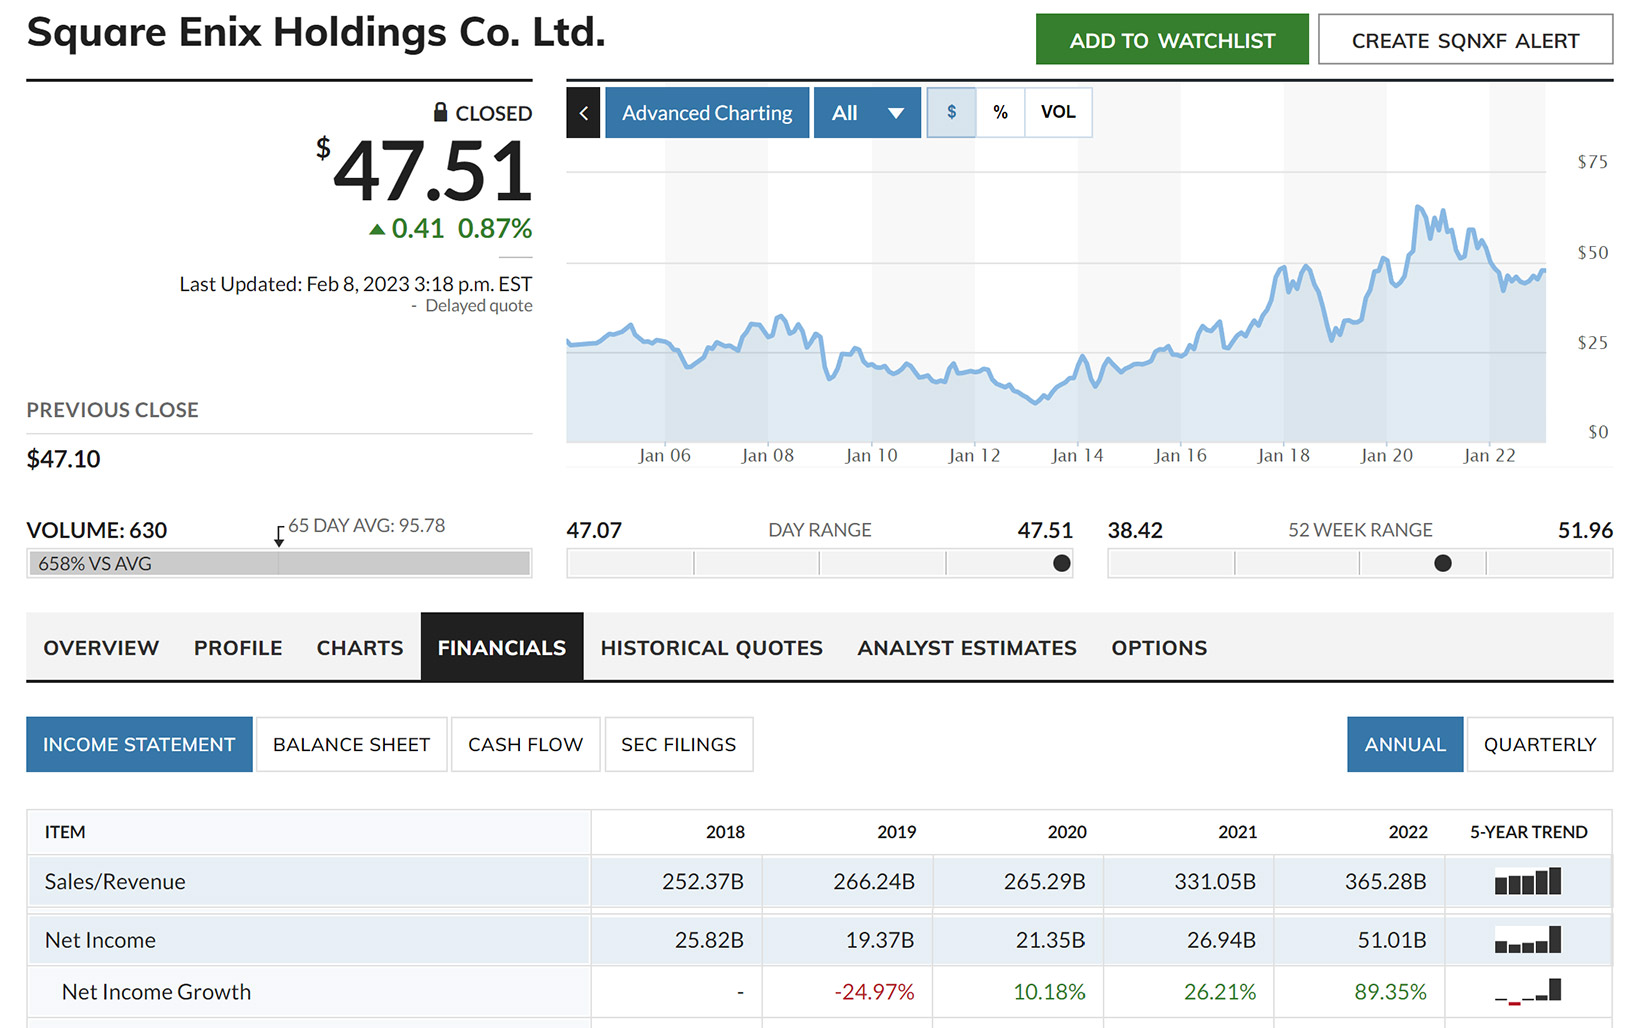Click the 26.21% growth value
Screen dimensions: 1634x1028
tap(1220, 991)
